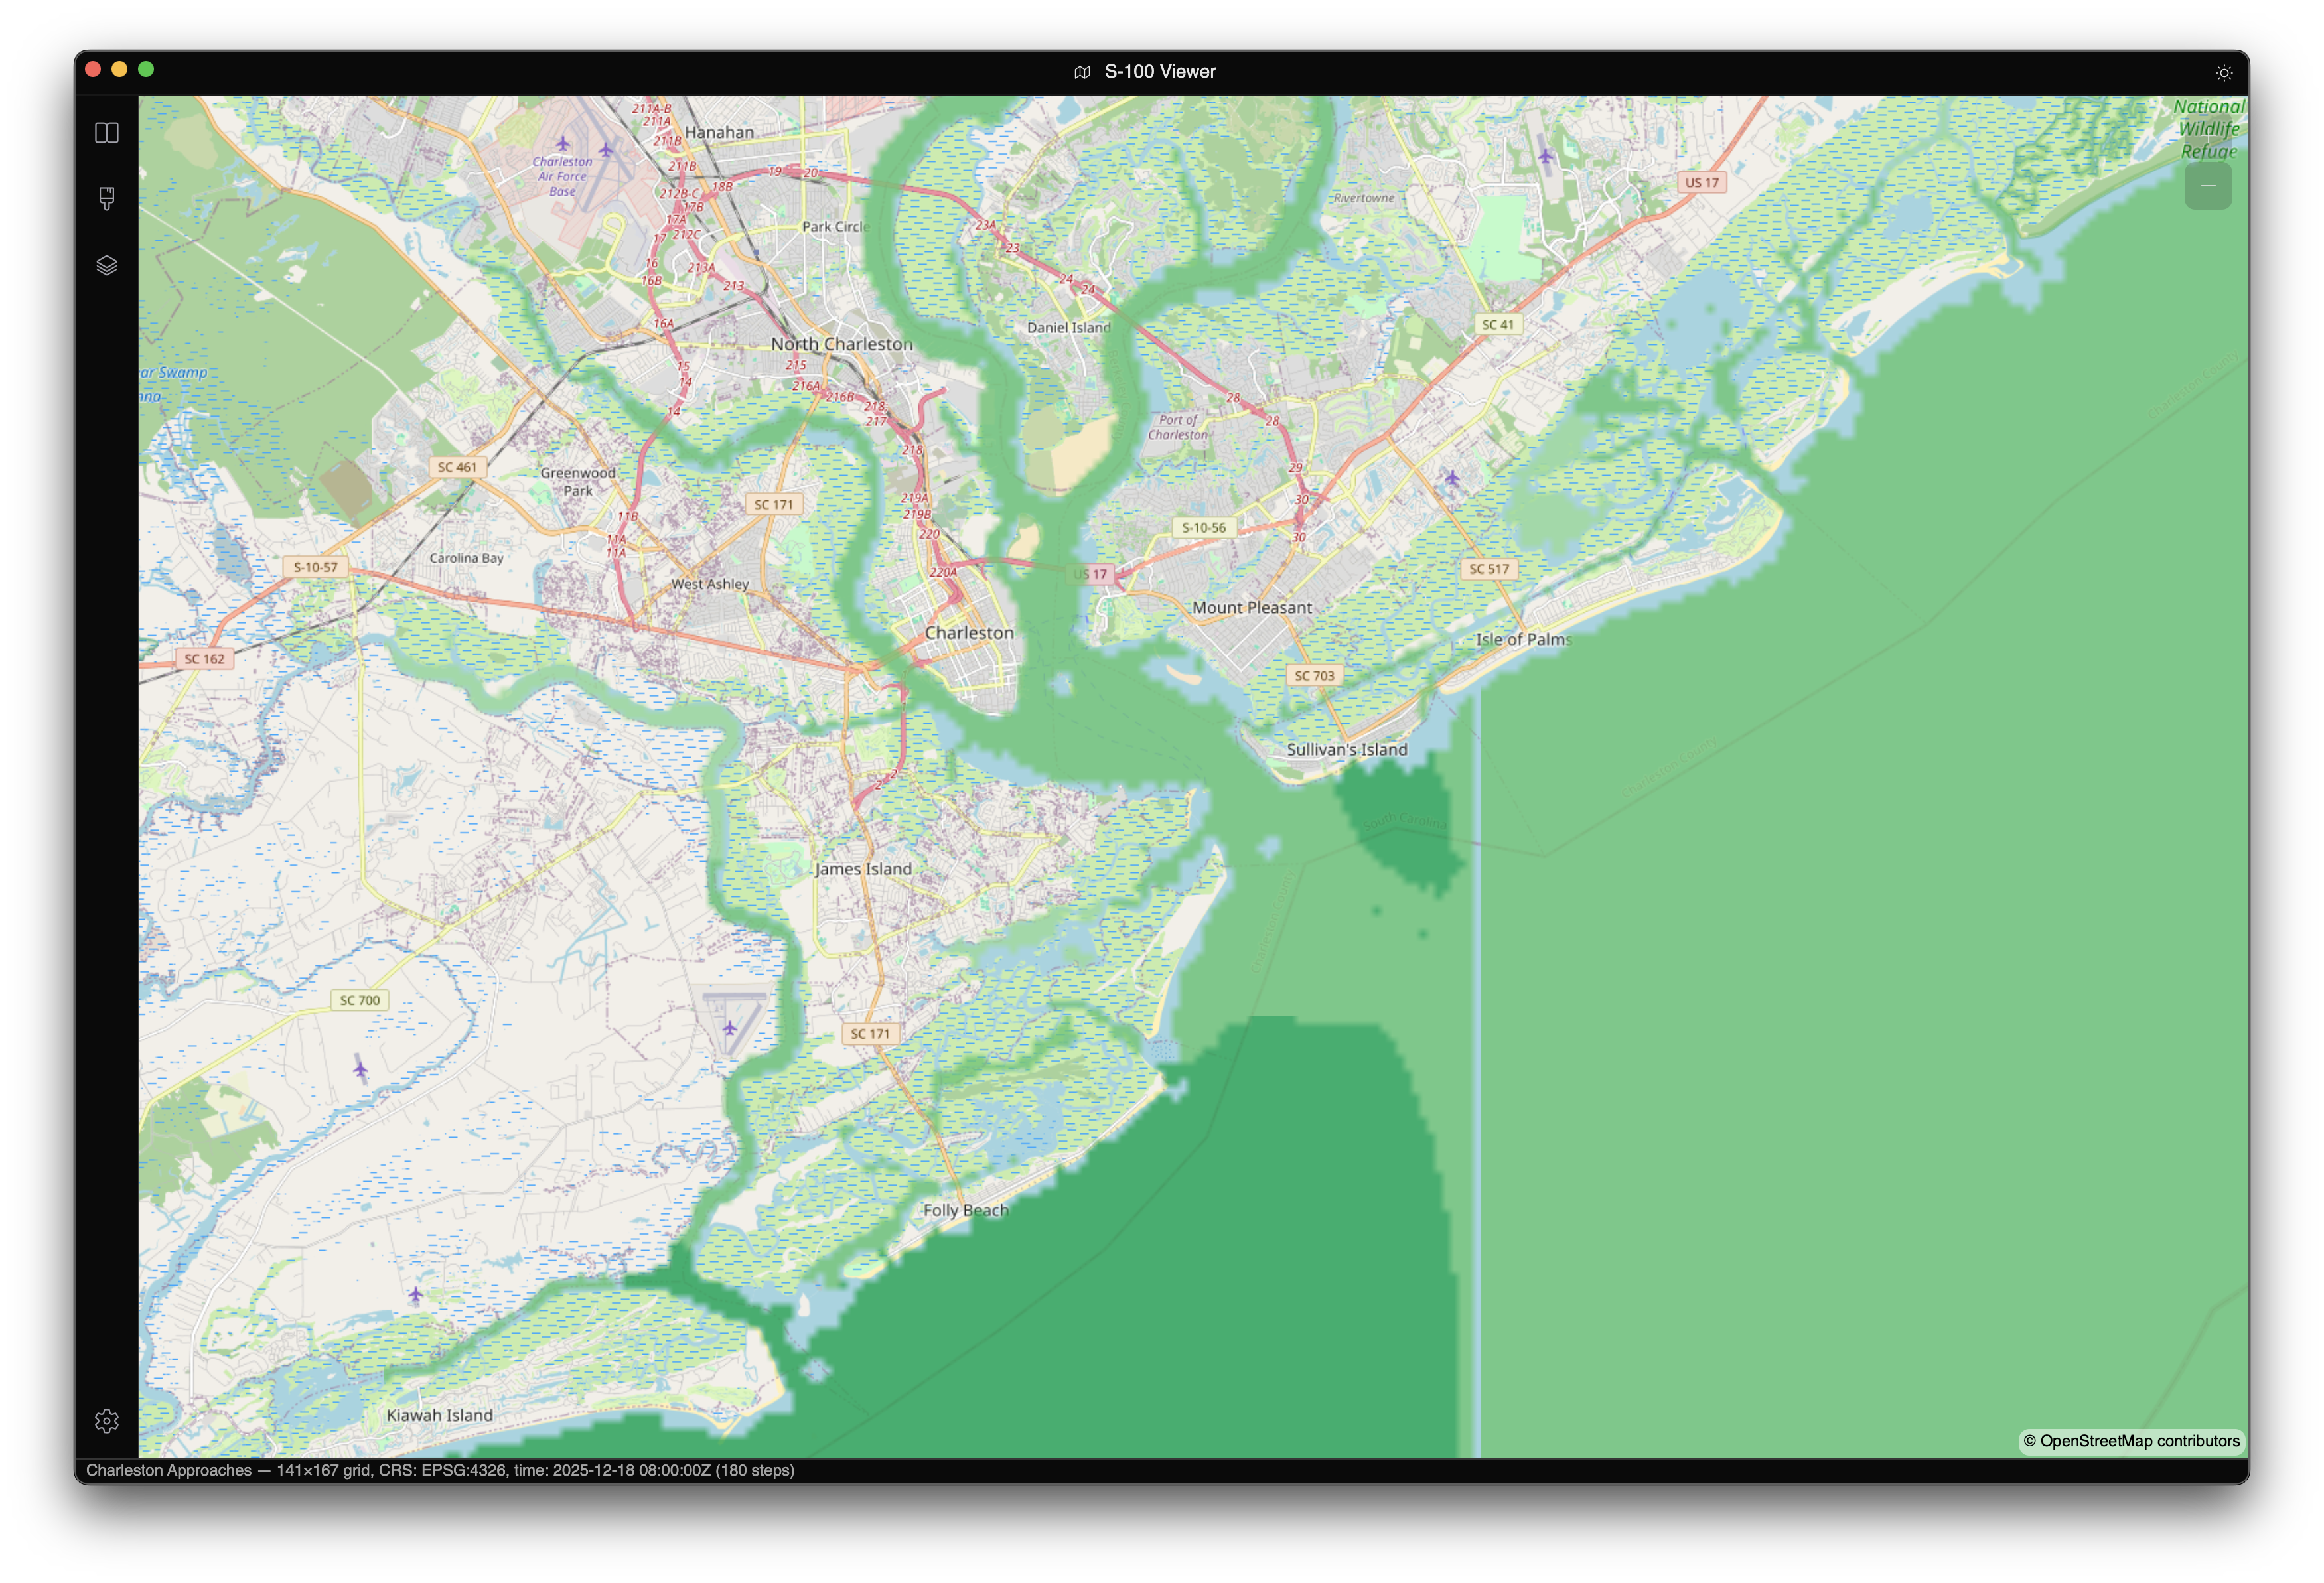Click the 'SC 517' road shield

[1490, 569]
